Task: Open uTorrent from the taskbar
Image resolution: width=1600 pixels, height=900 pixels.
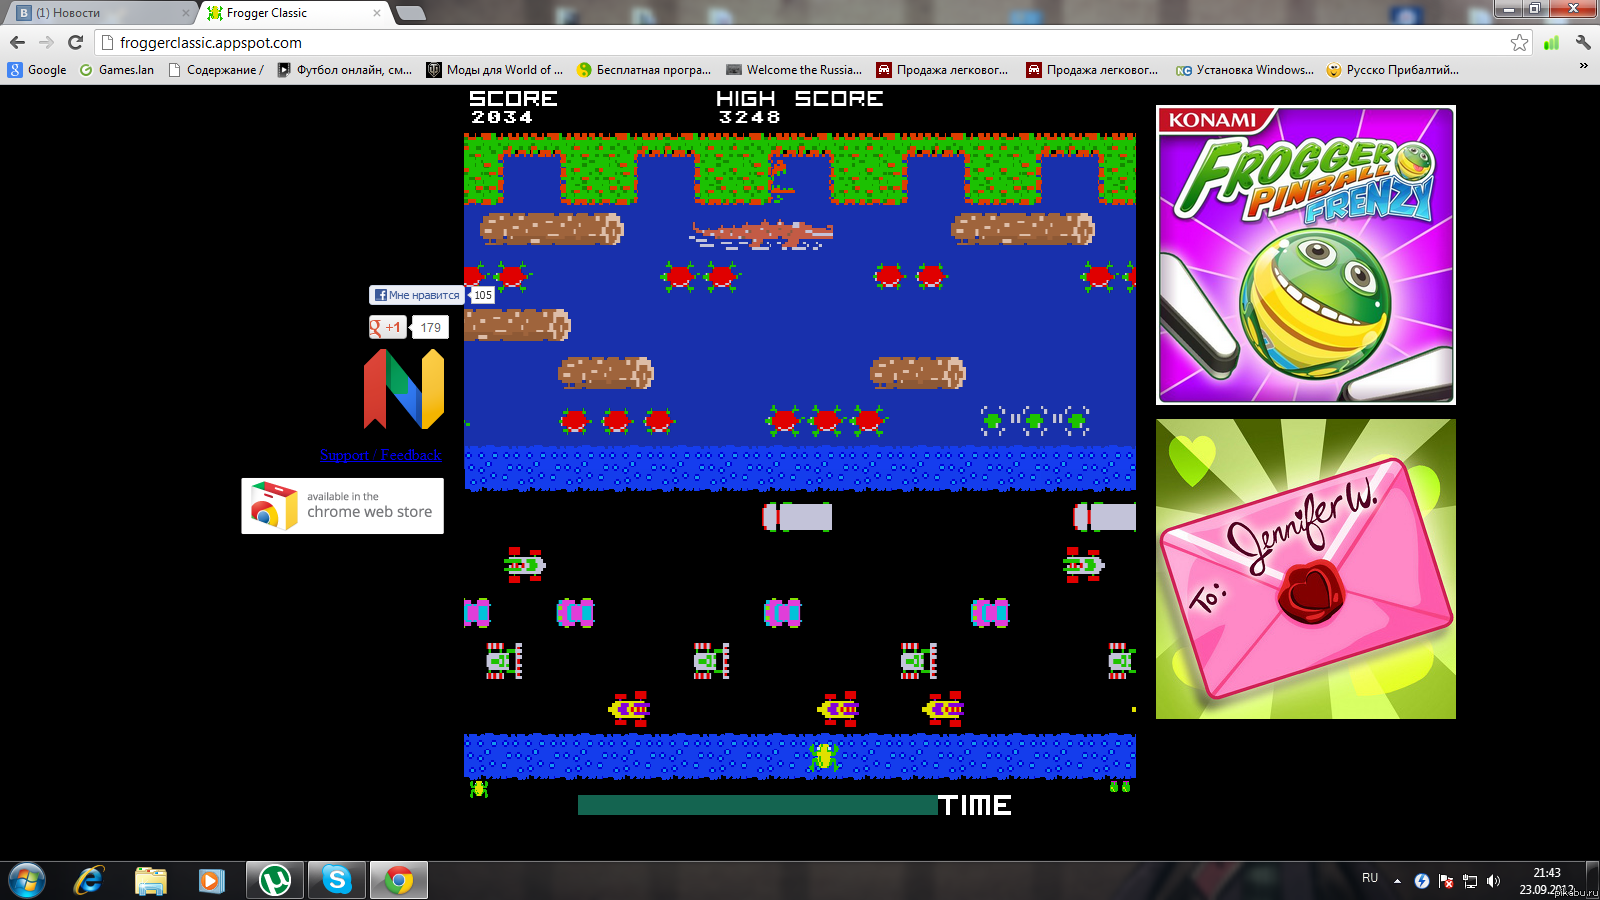Action: coord(275,880)
